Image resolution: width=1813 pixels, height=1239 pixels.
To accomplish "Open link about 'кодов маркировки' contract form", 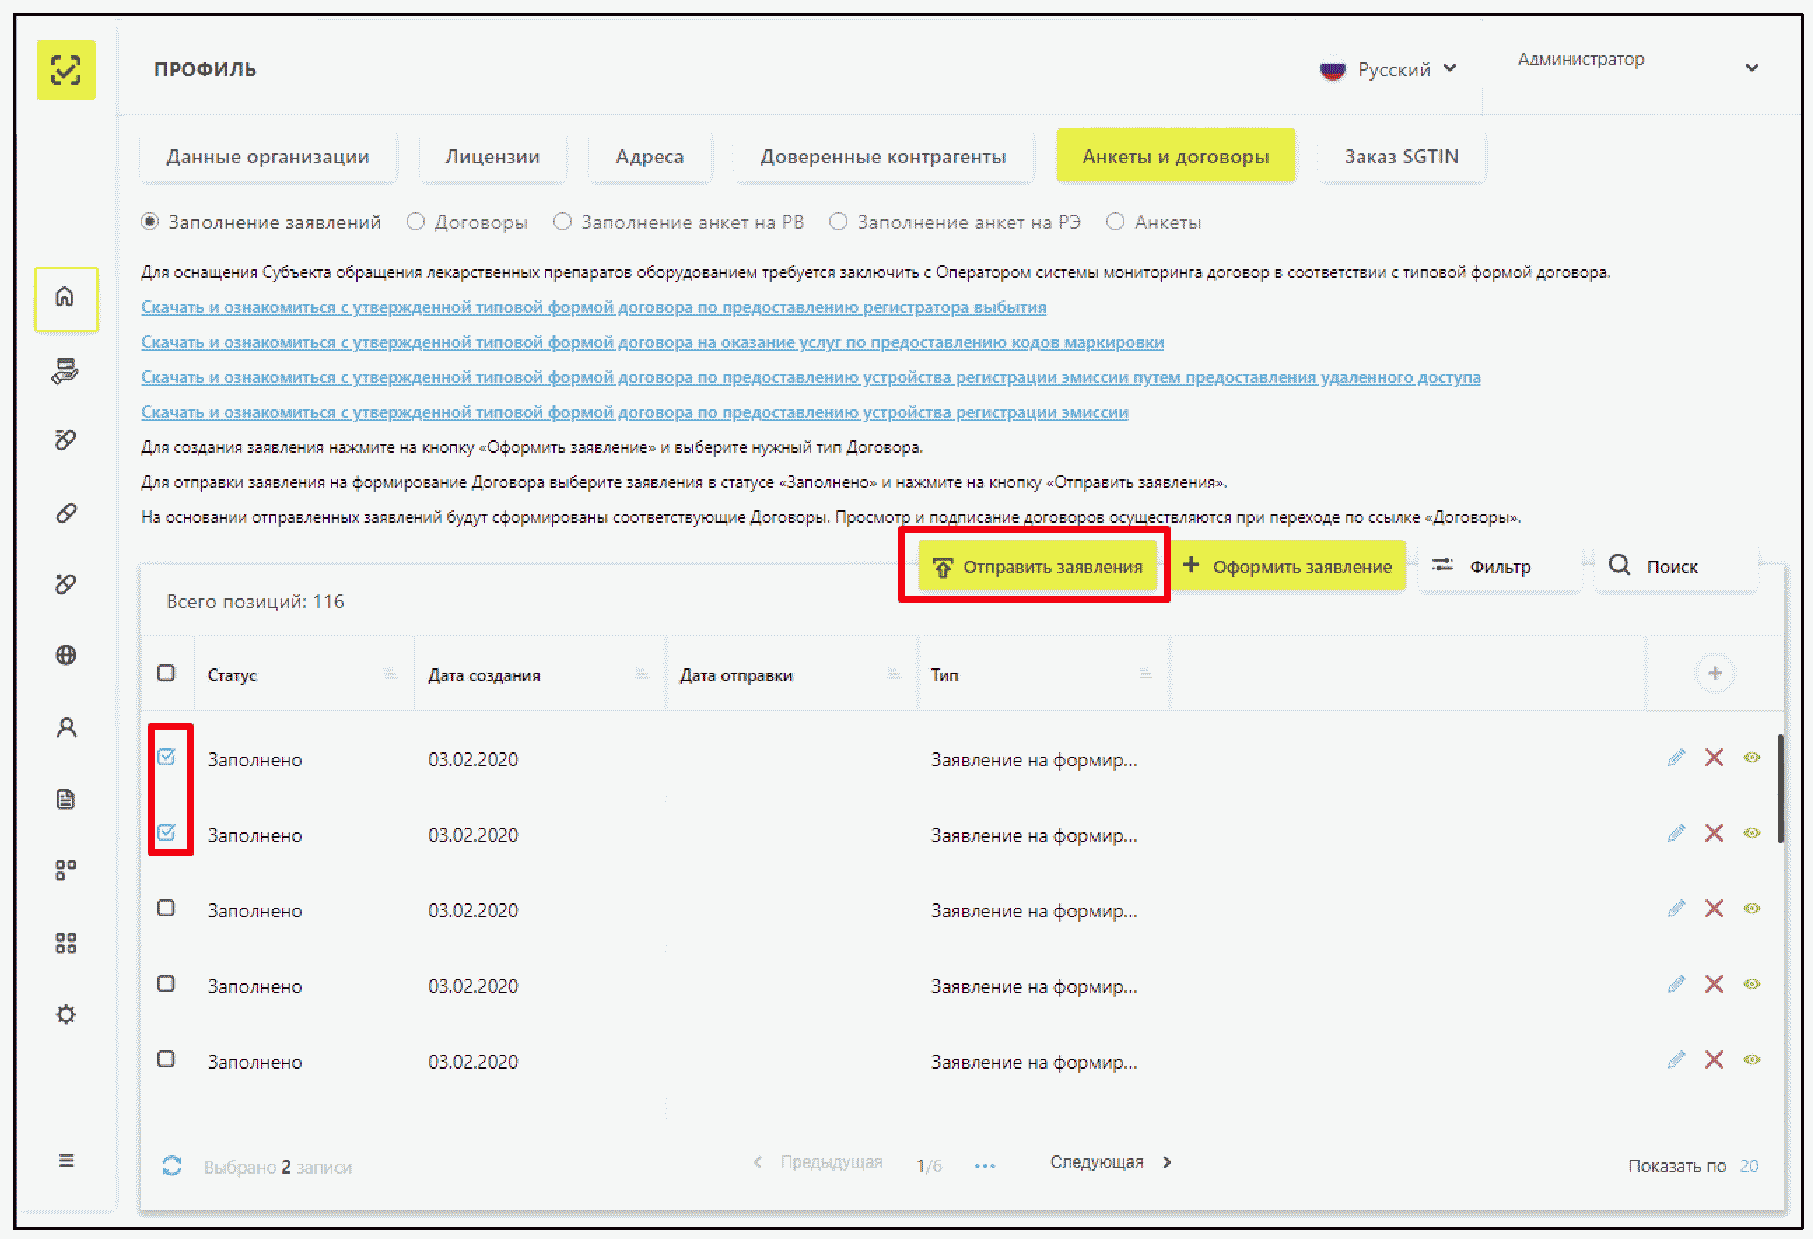I will [x=653, y=342].
